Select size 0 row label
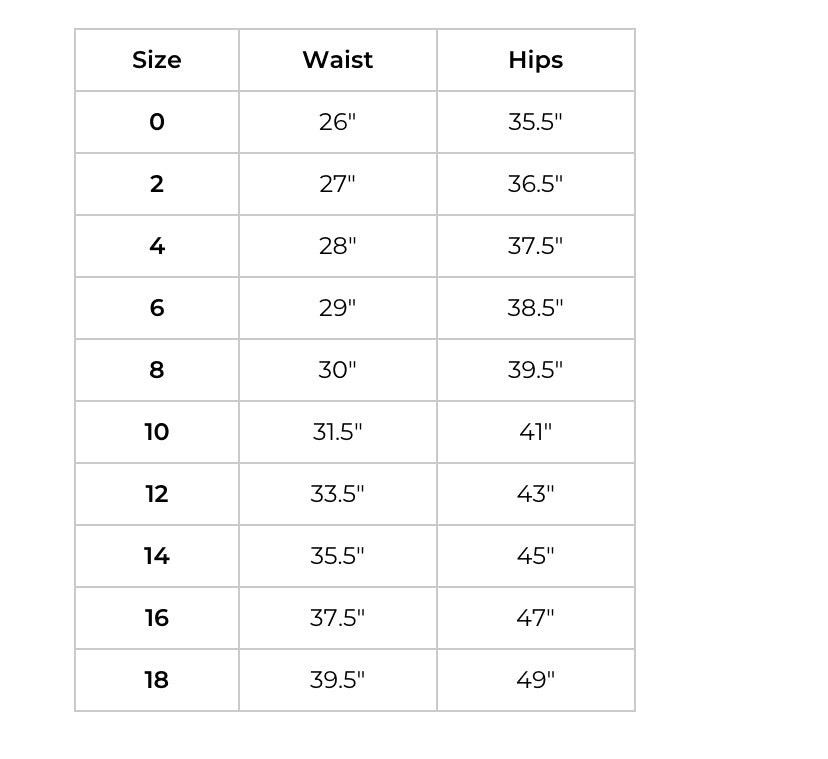The height and width of the screenshot is (759, 828). [x=157, y=122]
